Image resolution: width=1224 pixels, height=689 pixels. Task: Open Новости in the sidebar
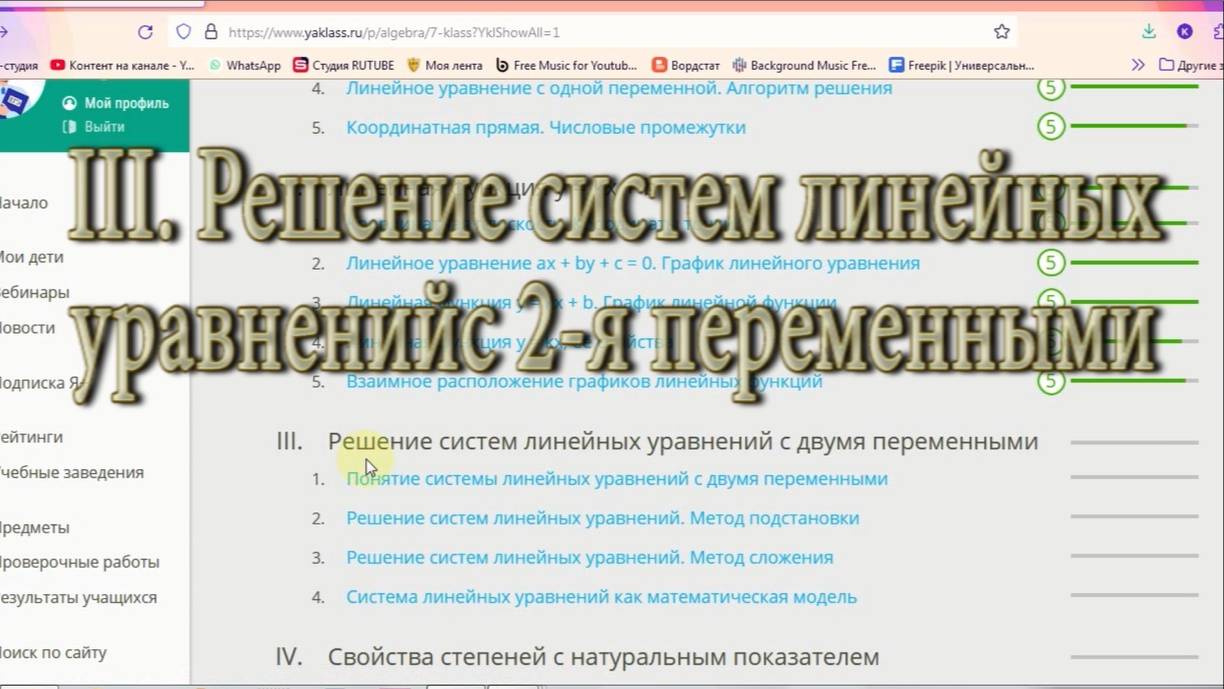(26, 327)
